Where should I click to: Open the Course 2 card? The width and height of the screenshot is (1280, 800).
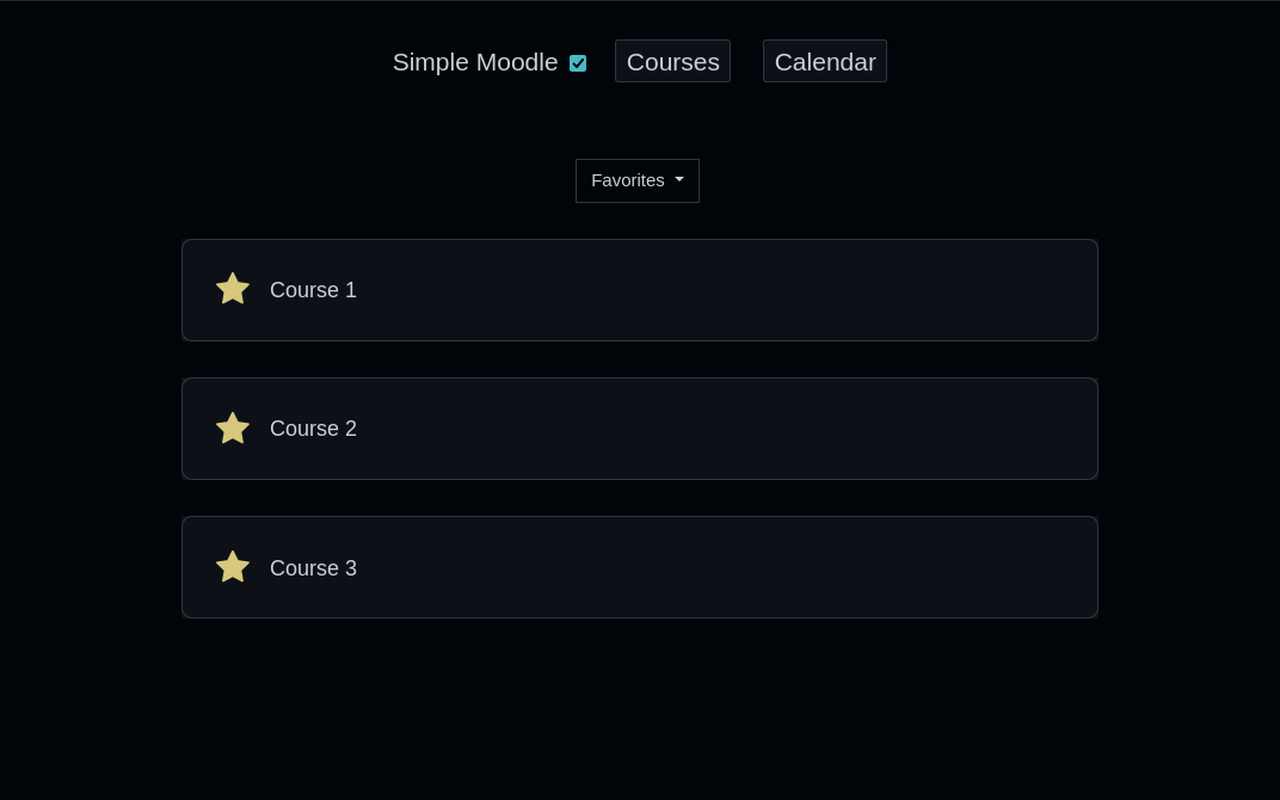tap(640, 428)
